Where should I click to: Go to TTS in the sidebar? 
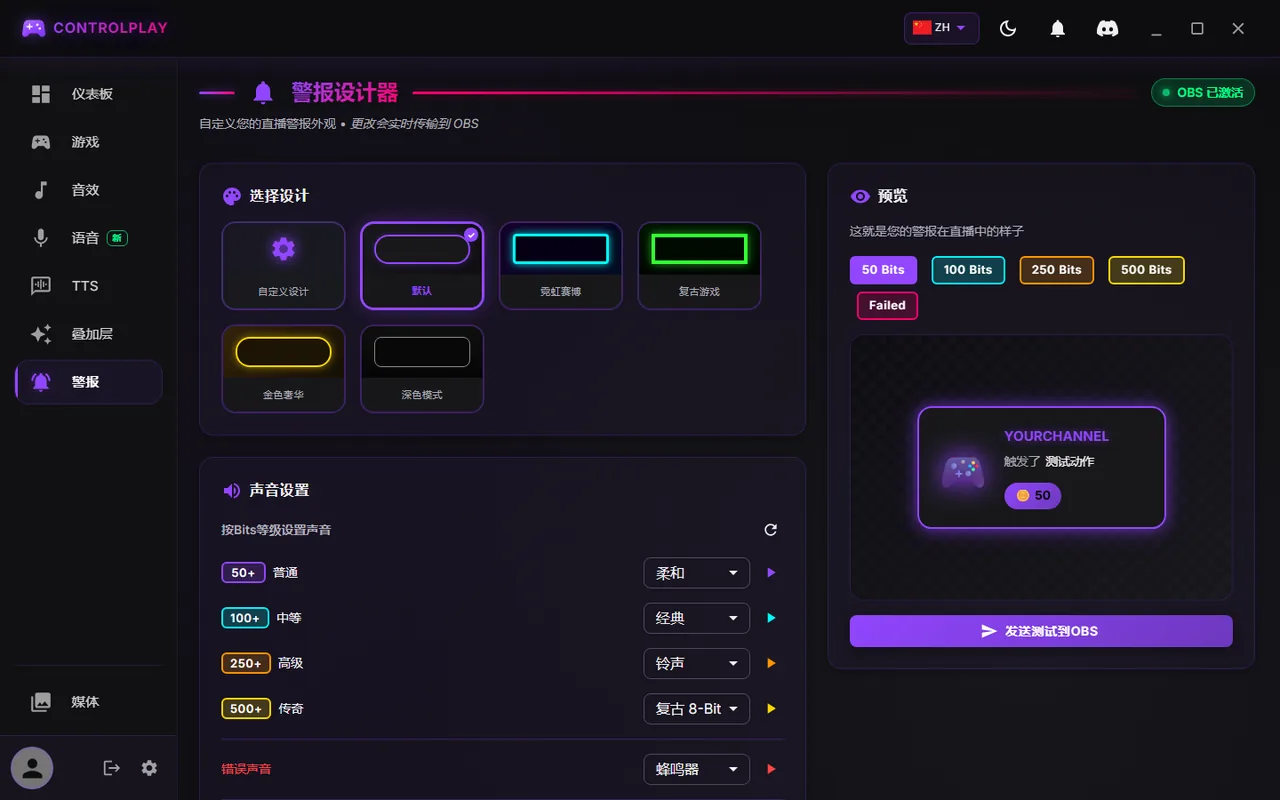click(89, 286)
